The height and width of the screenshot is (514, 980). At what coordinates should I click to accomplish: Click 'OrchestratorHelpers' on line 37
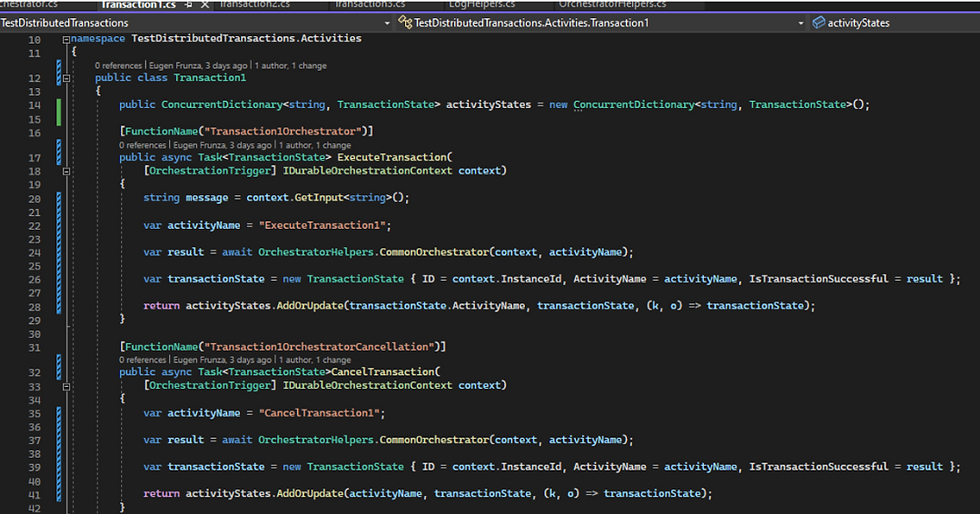tap(316, 440)
